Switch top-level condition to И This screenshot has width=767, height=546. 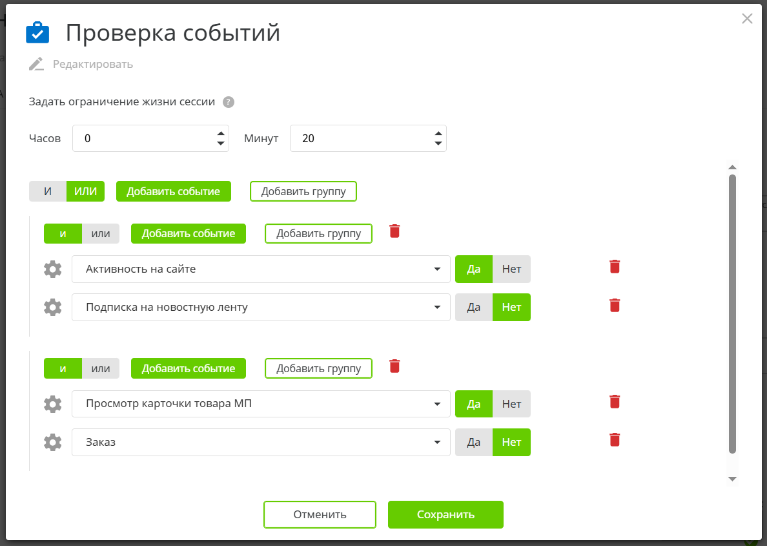click(x=48, y=191)
